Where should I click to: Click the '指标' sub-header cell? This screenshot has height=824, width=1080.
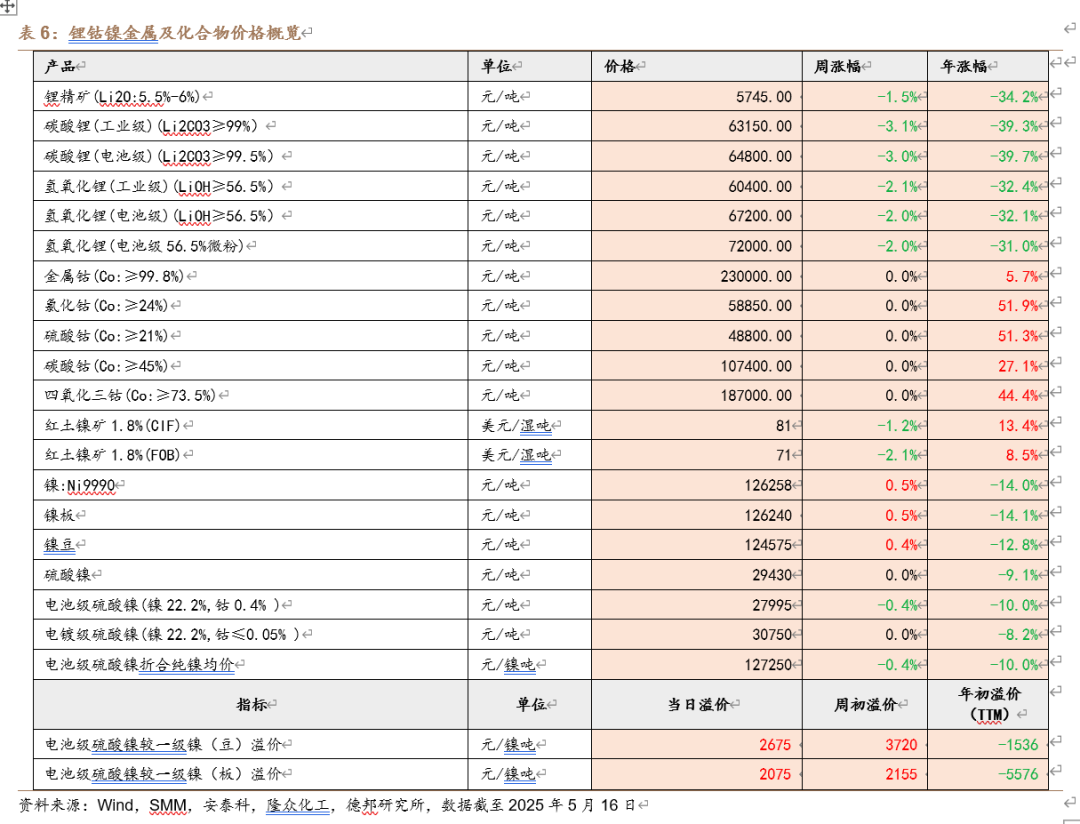tap(251, 705)
